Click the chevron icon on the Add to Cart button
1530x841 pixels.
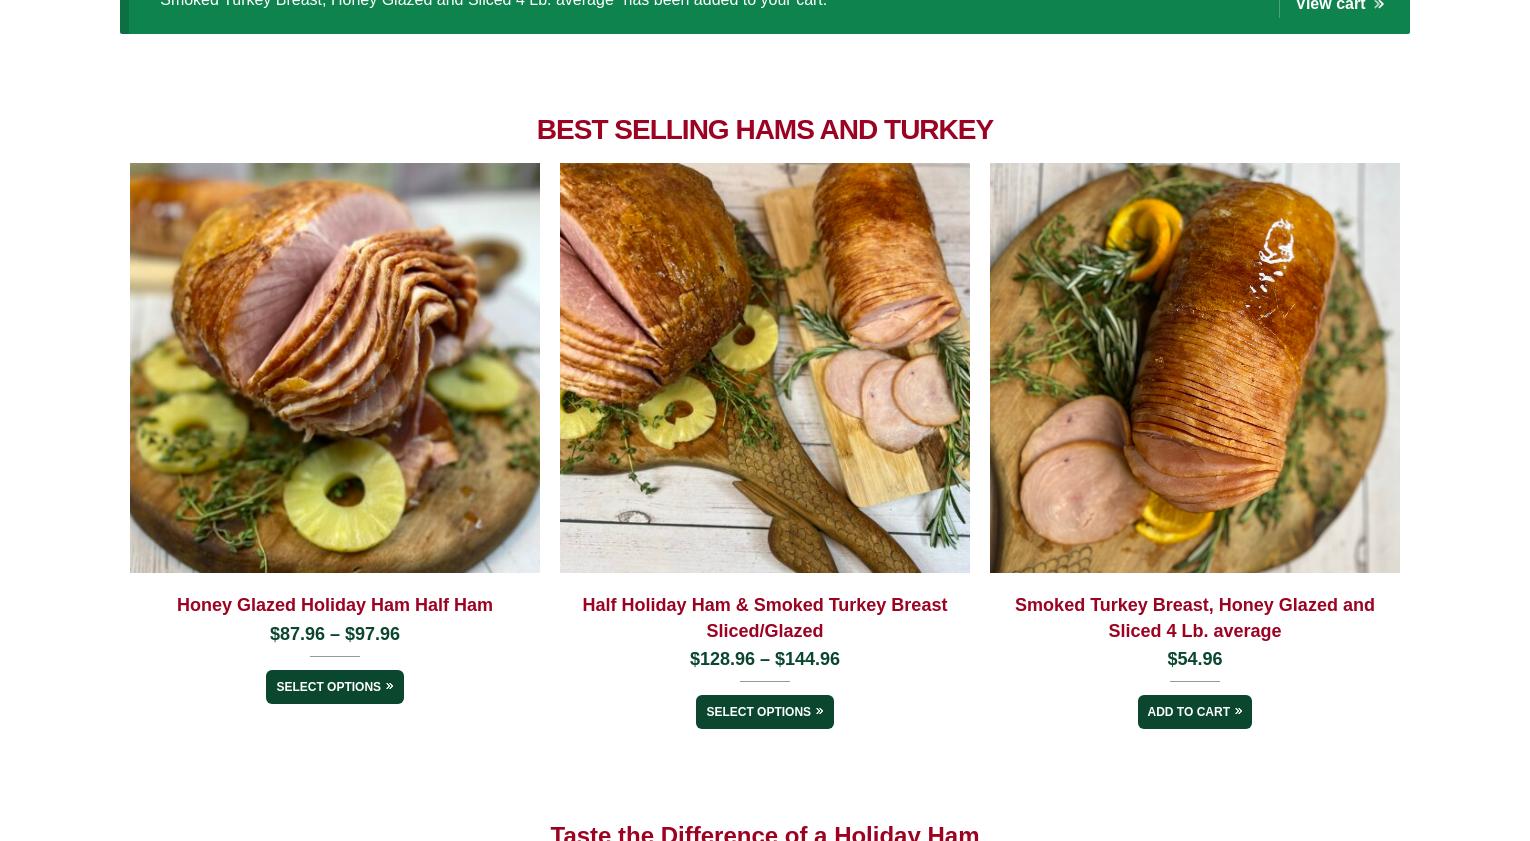tap(1238, 712)
